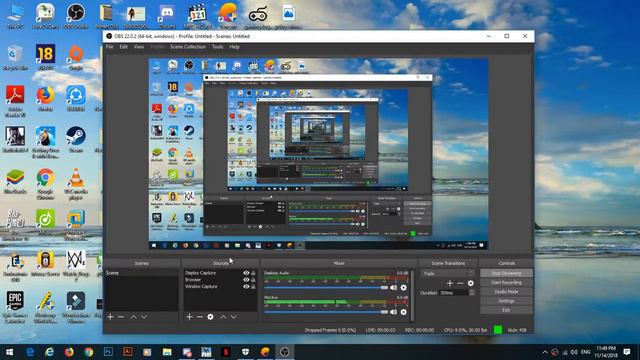Open the Fade transition dropdown
This screenshot has height=360, width=640.
pos(448,273)
